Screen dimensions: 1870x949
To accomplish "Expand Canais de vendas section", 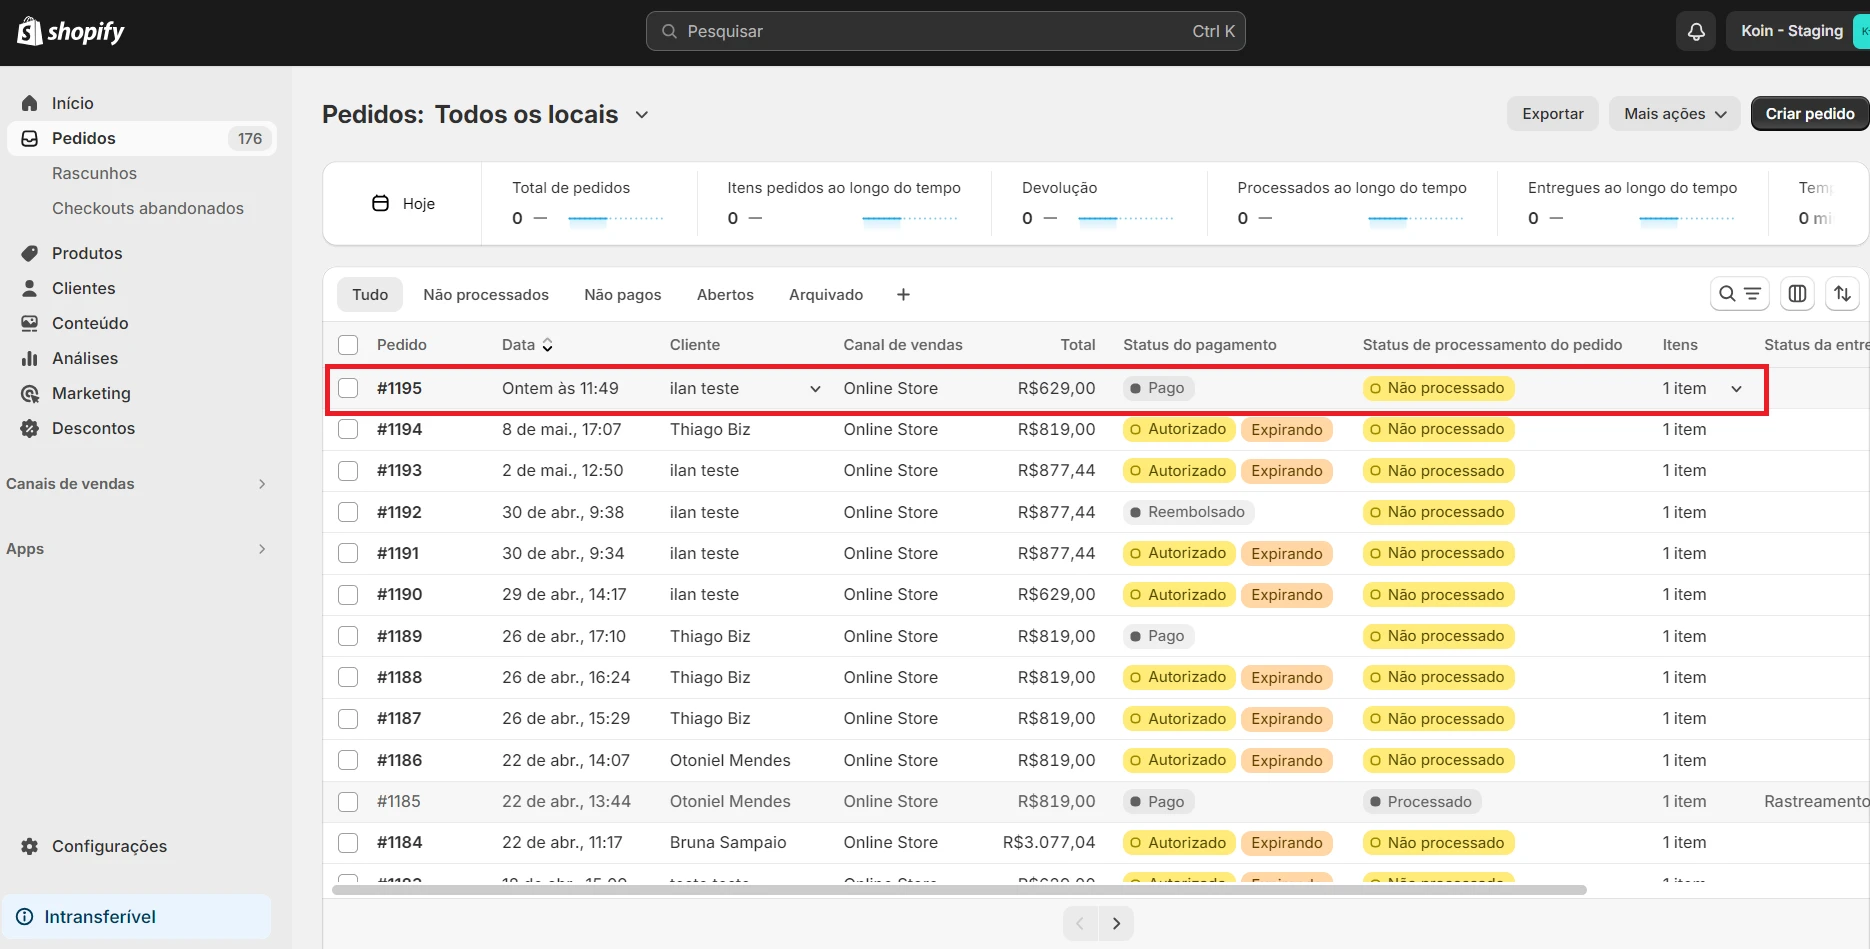I will pyautogui.click(x=262, y=484).
